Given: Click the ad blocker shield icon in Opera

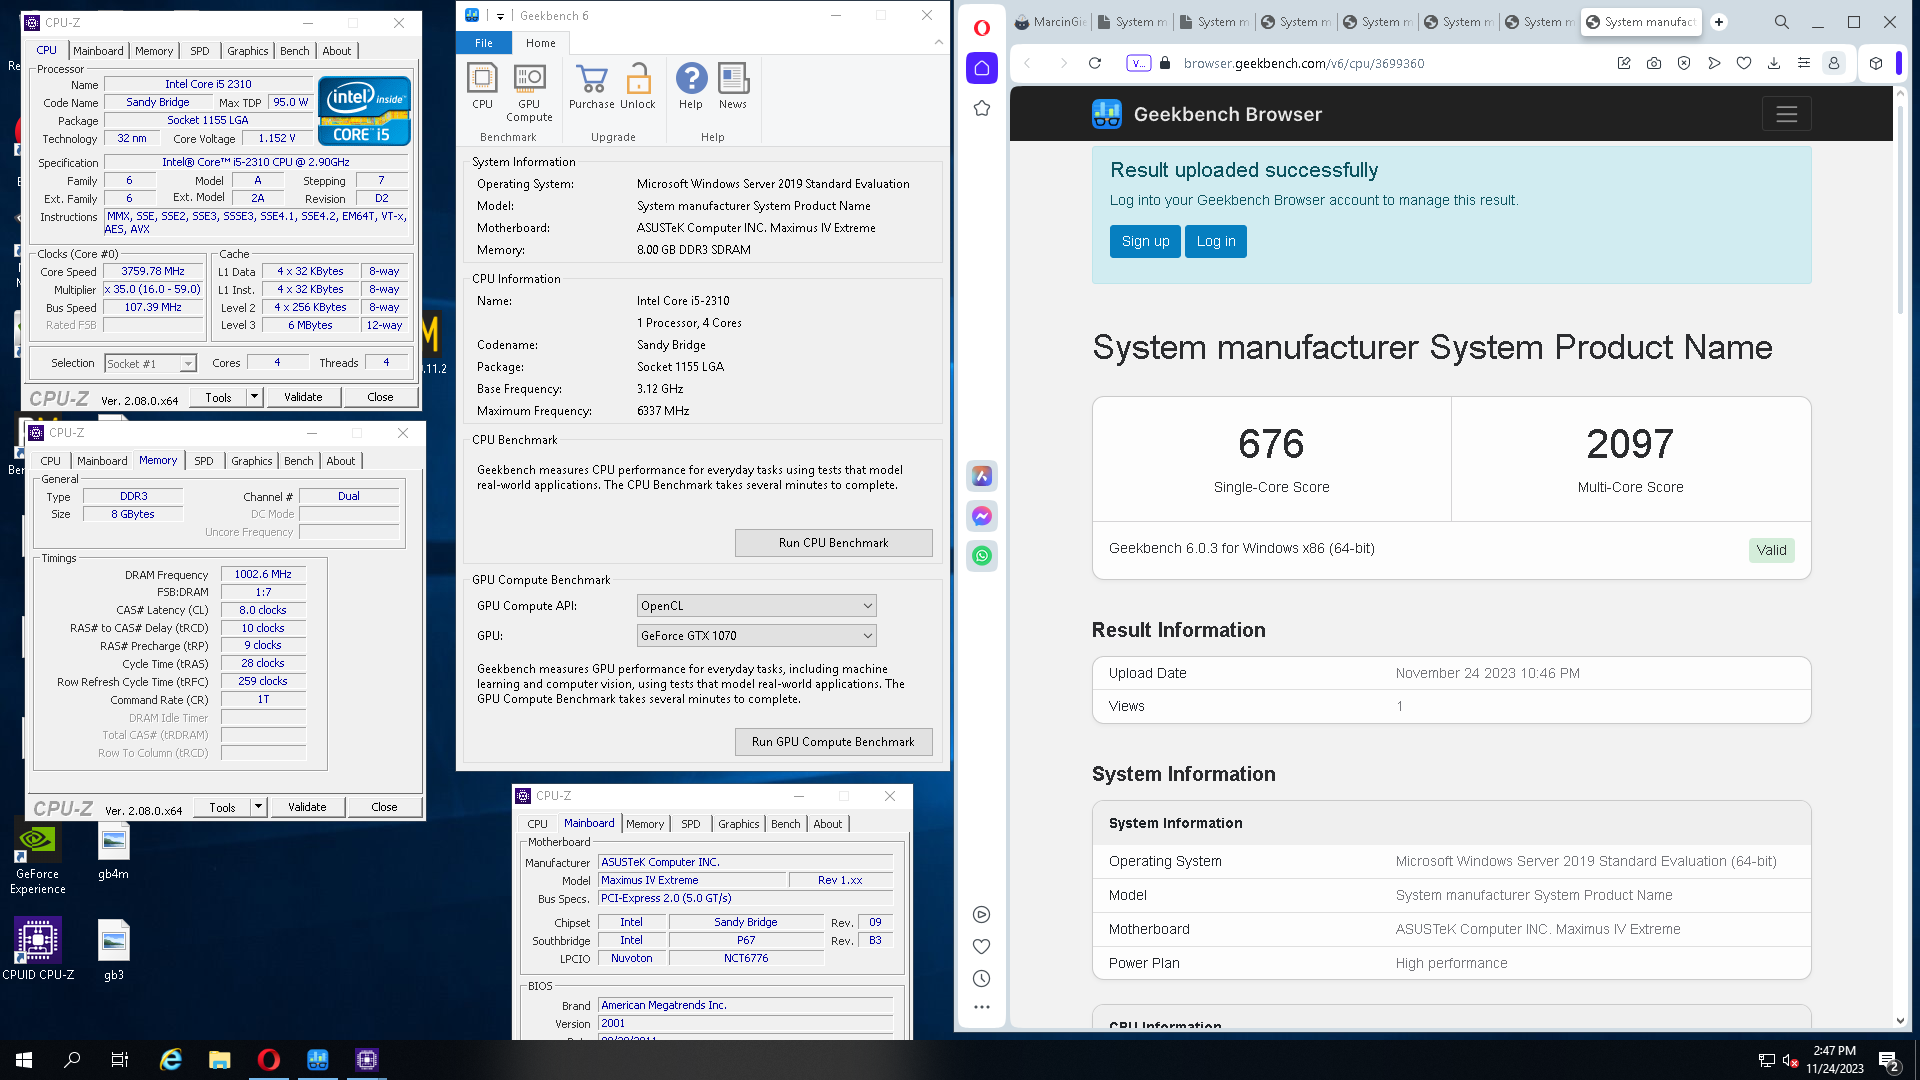Looking at the screenshot, I should (x=1684, y=63).
